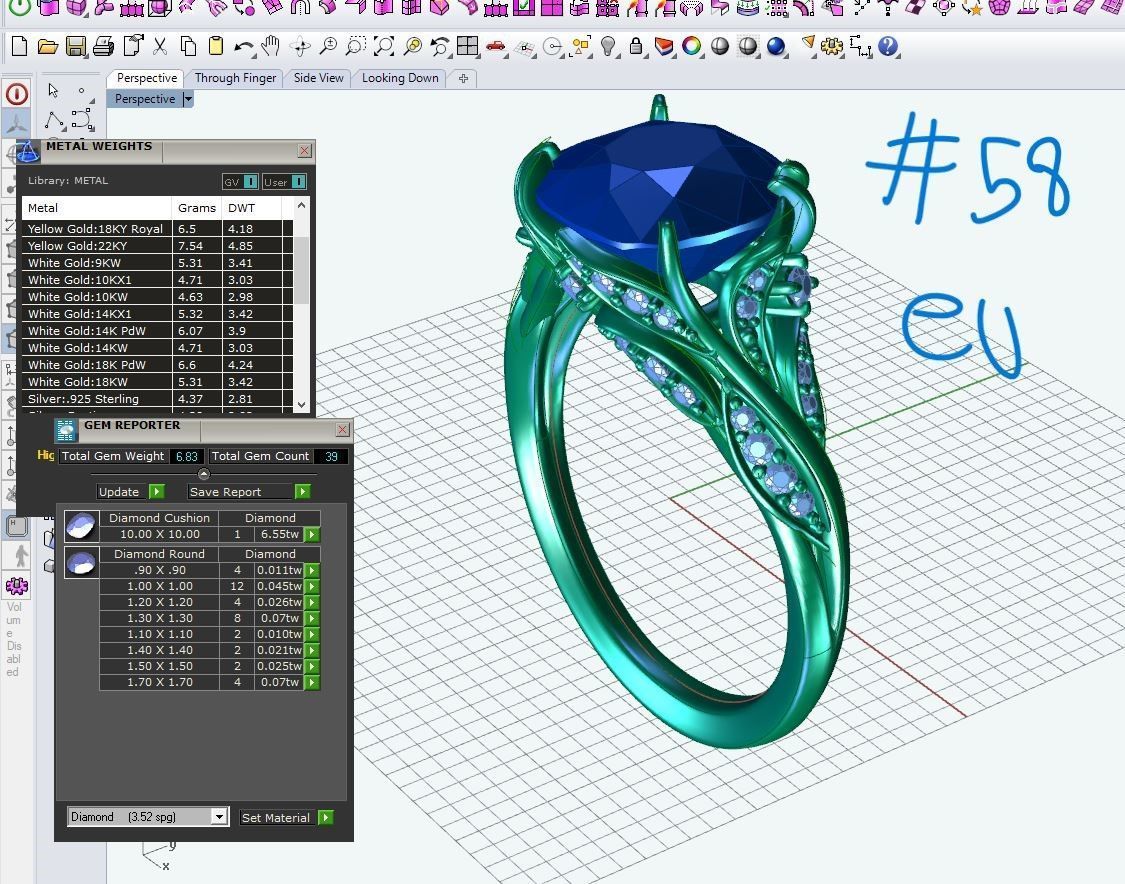Copy selection to clipboard icon

[188, 47]
